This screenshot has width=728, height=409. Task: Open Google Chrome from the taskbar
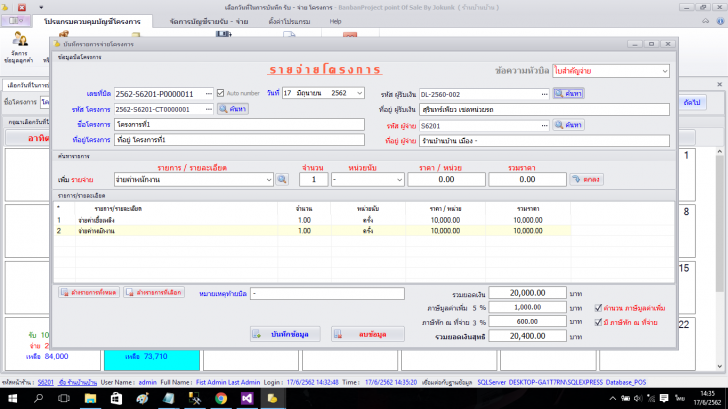[x=221, y=398]
